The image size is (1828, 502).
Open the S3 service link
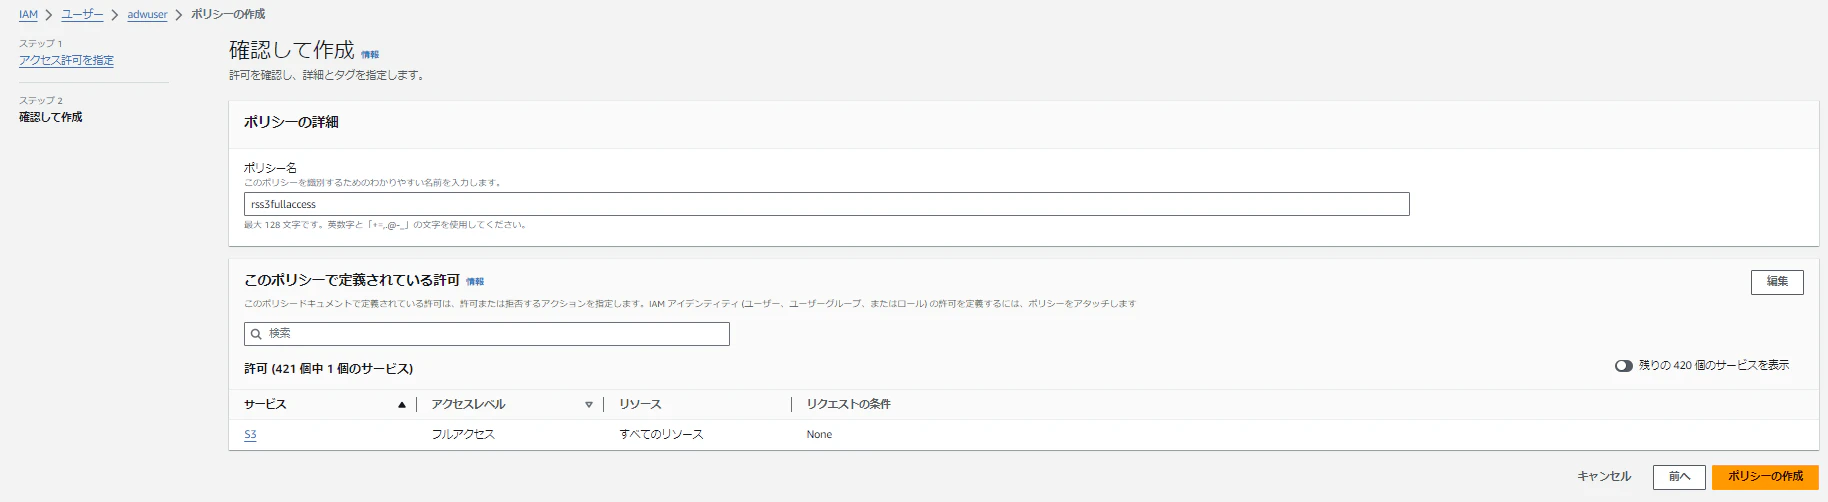point(250,434)
